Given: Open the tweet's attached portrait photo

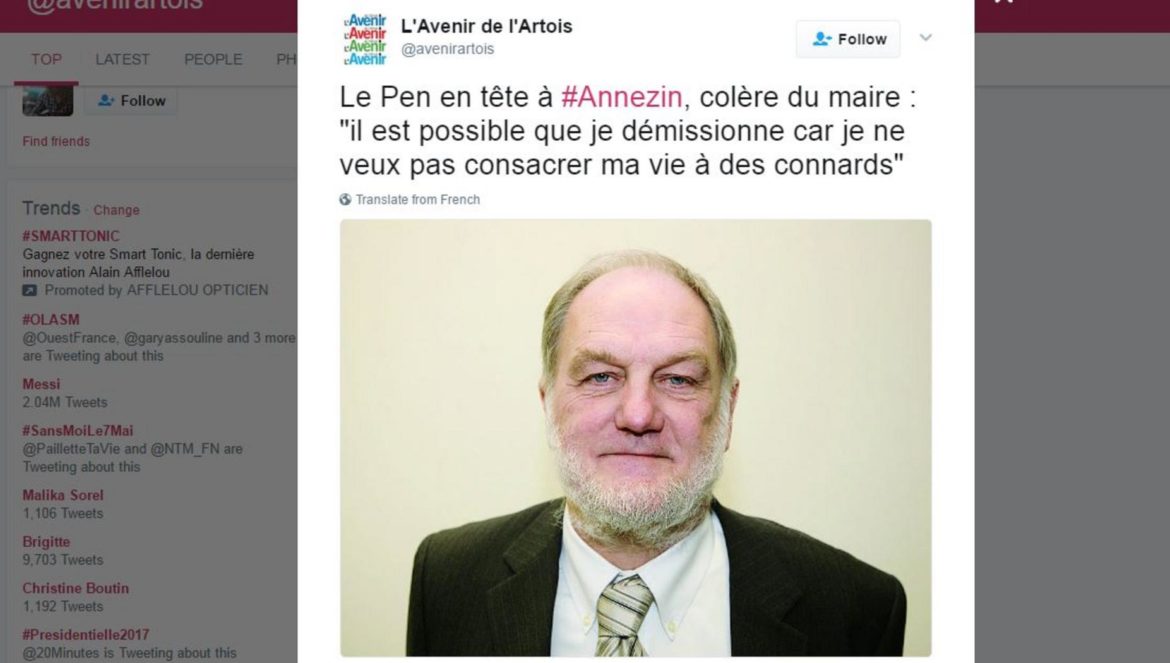Looking at the screenshot, I should 636,438.
